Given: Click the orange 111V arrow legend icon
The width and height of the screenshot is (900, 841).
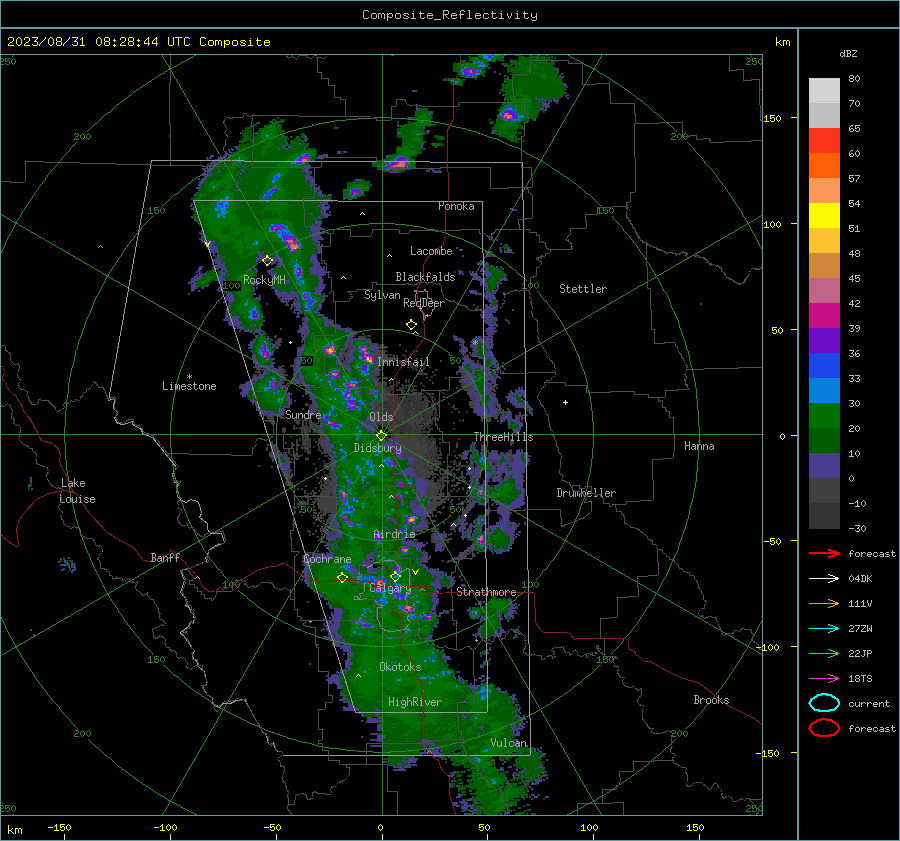Looking at the screenshot, I should tap(824, 603).
